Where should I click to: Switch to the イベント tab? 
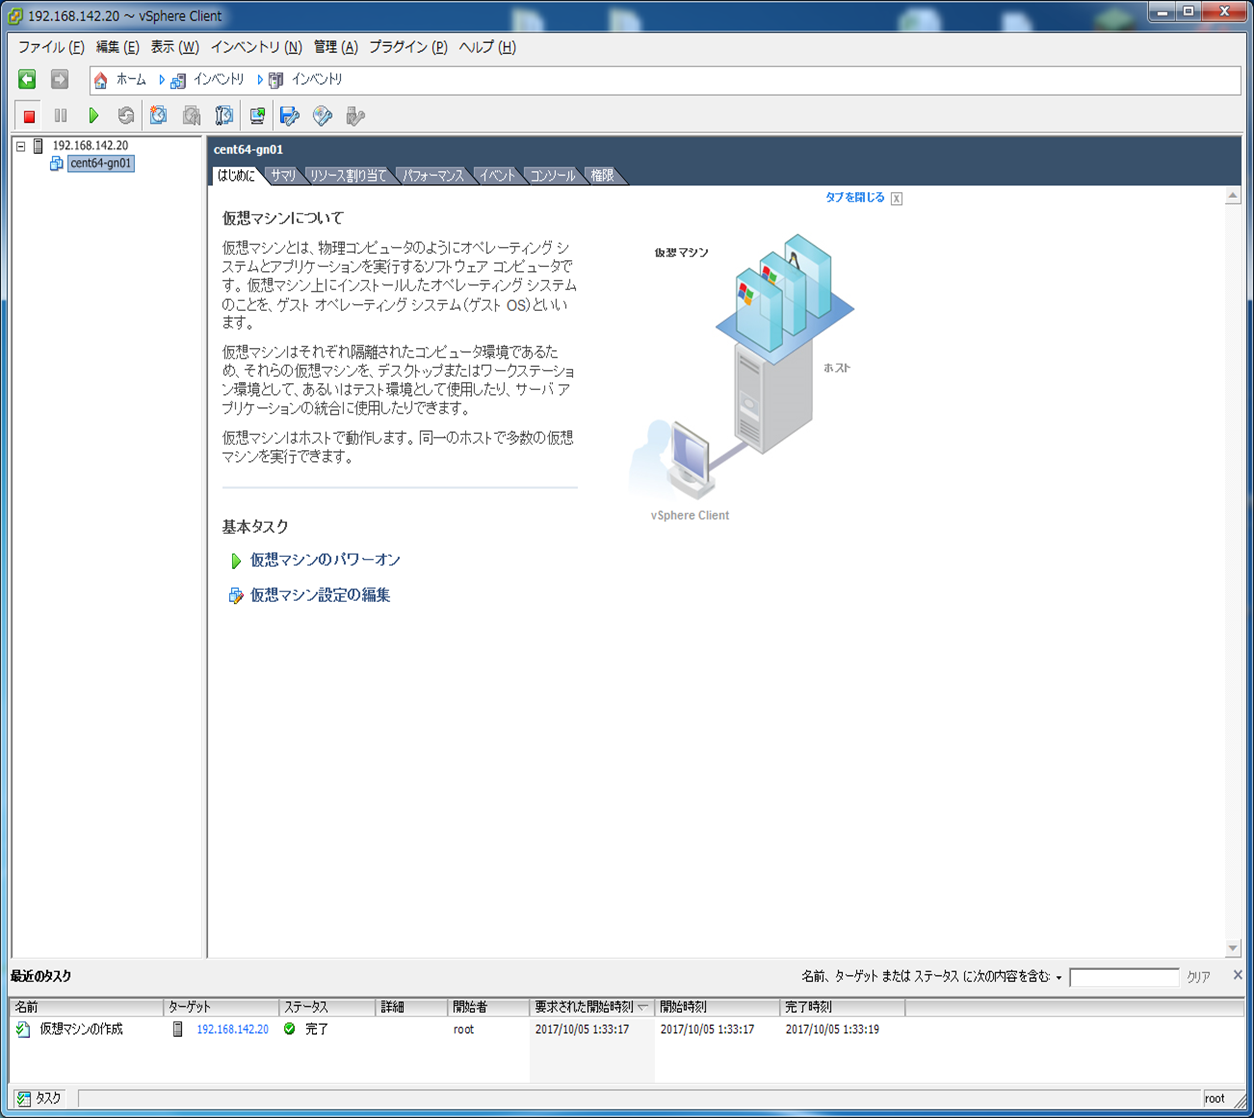tap(497, 175)
